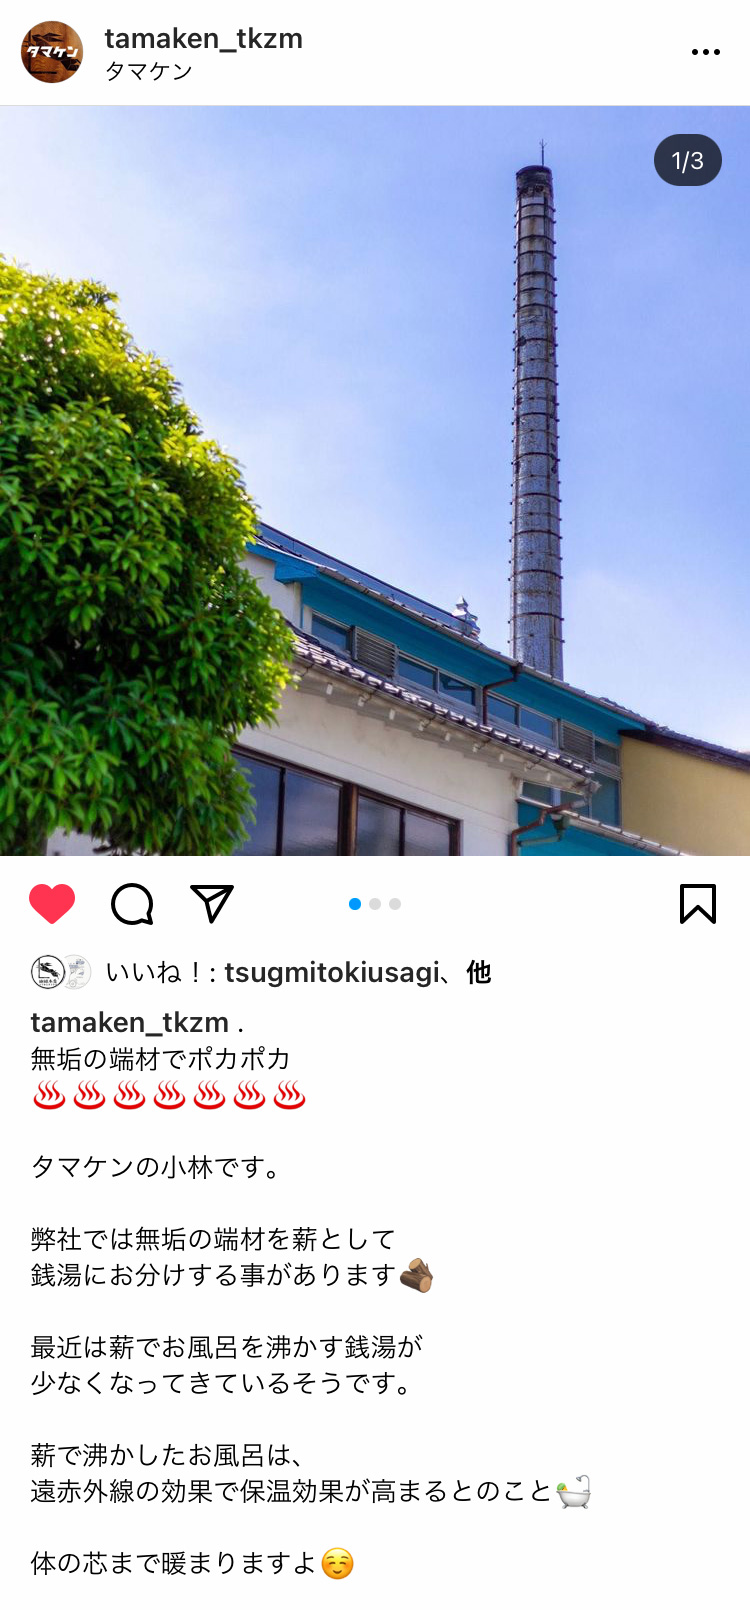The image size is (750, 1610).
Task: Tap the Tamaken profile avatar
Action: pos(52,52)
